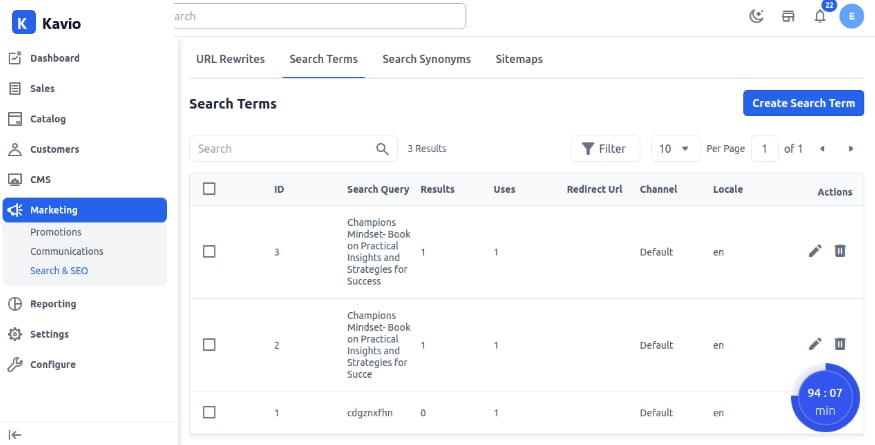Switch to Search Synonyms tab
The image size is (875, 445).
[426, 59]
